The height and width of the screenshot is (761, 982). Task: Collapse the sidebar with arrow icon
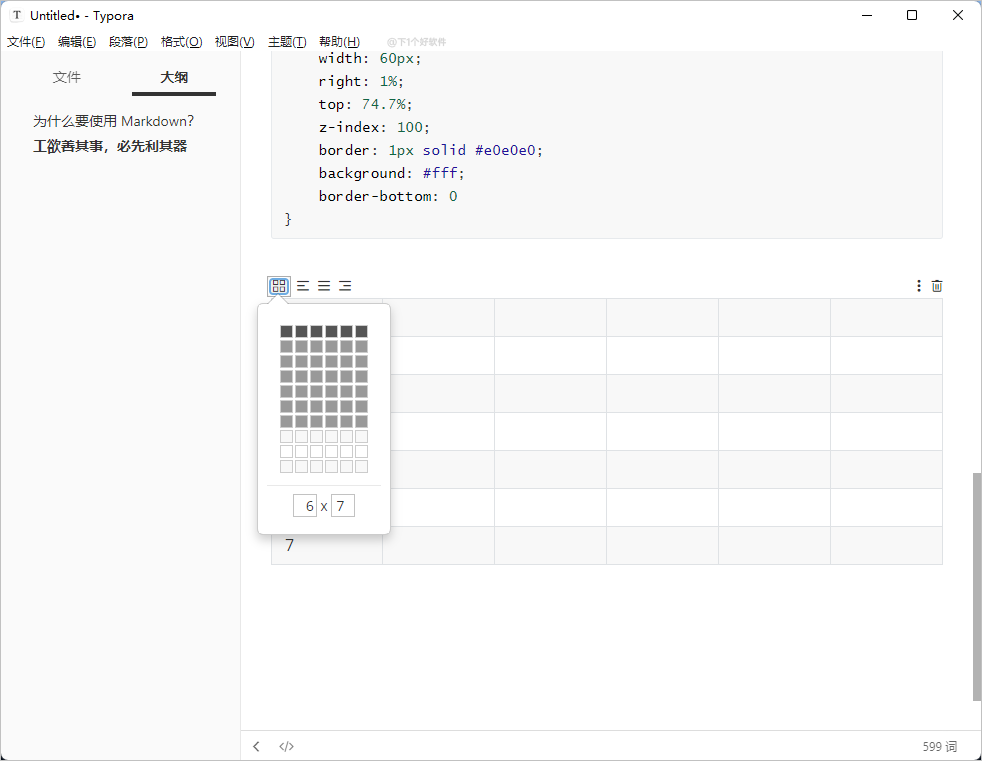coord(257,746)
